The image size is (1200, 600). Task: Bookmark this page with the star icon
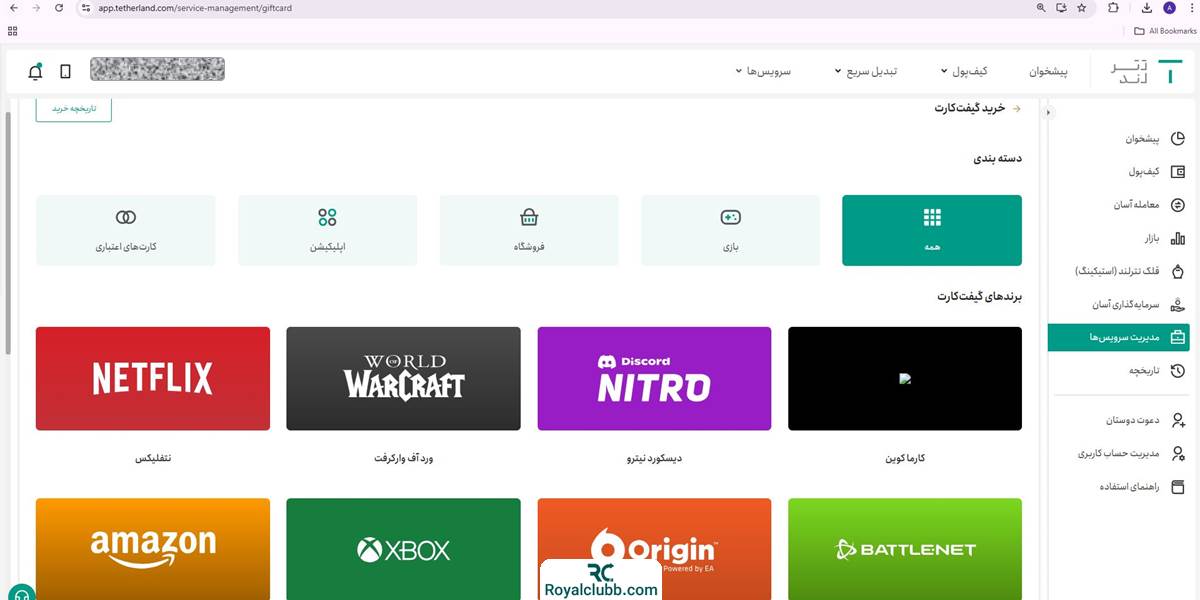(1081, 7)
